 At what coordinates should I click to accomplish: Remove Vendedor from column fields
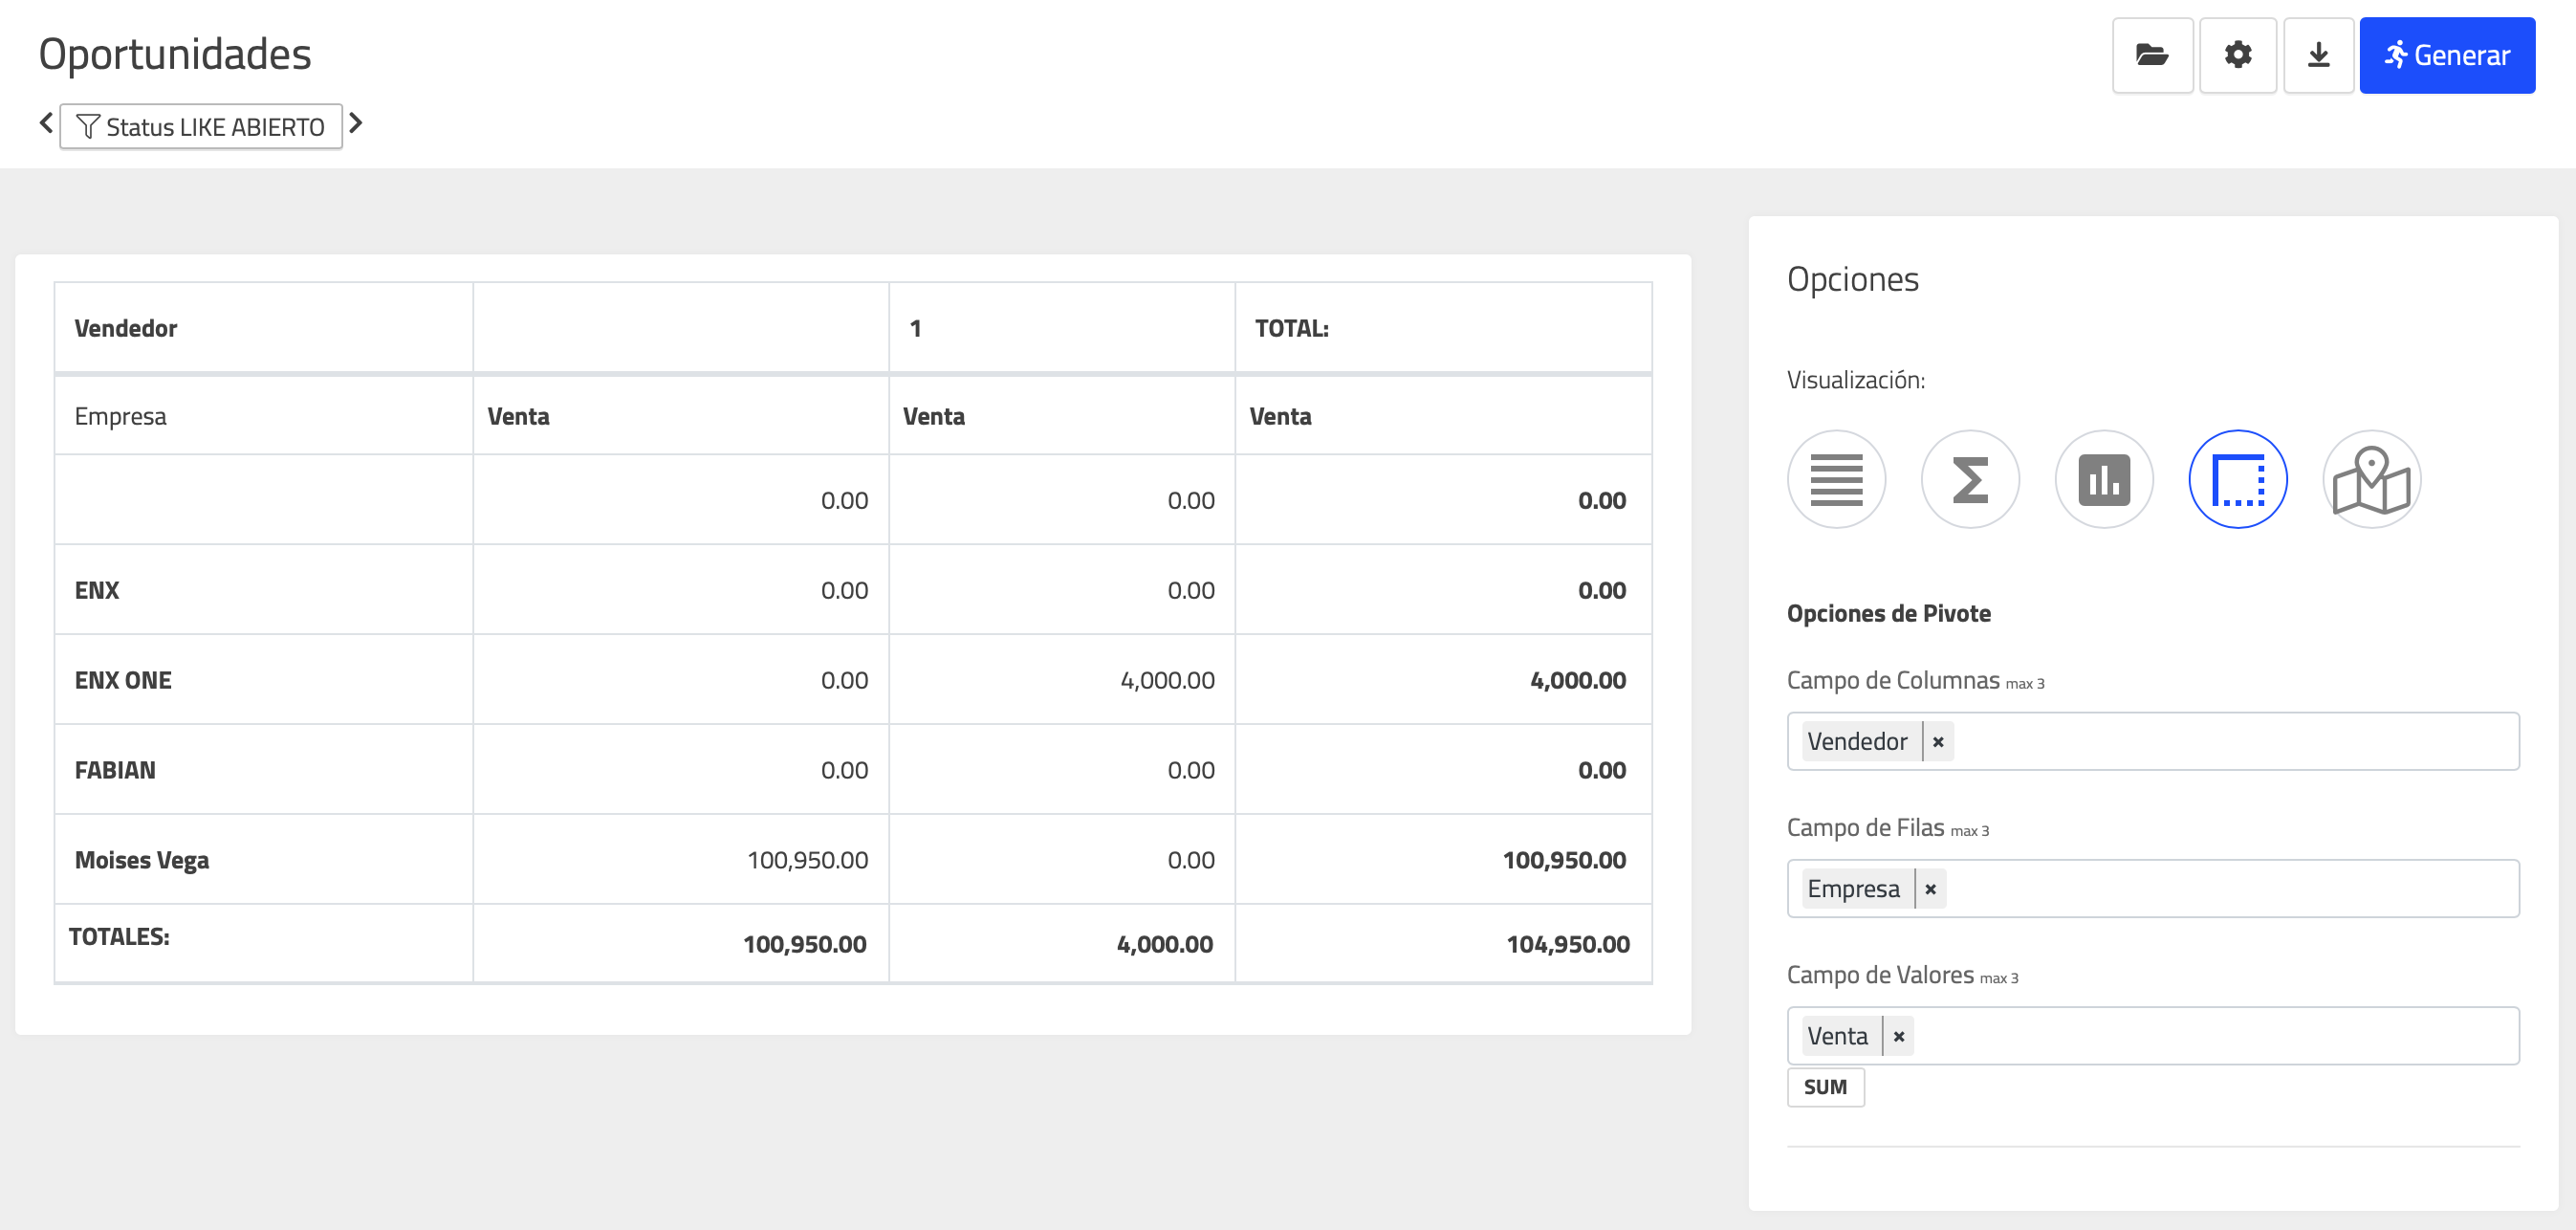(1938, 742)
